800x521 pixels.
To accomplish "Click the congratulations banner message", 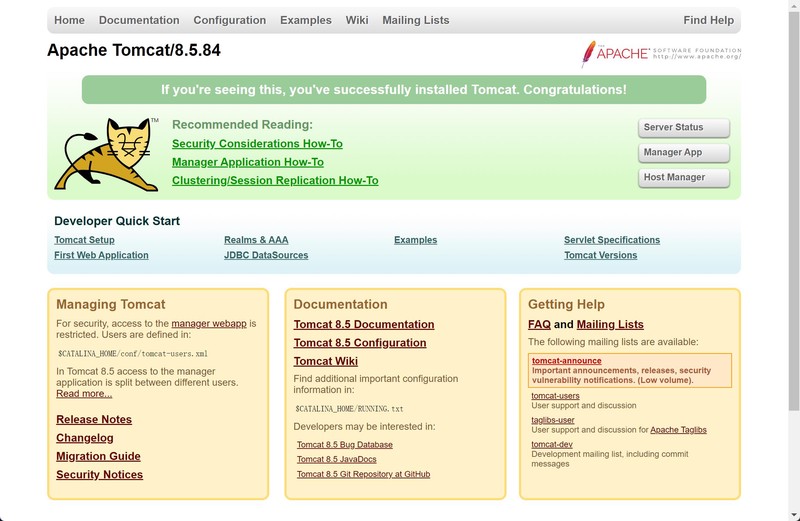I will coord(394,90).
